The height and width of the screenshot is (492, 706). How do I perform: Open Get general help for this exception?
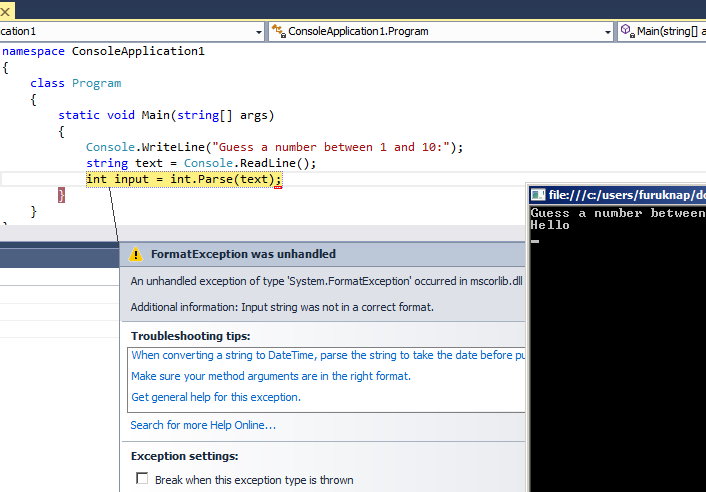click(216, 397)
